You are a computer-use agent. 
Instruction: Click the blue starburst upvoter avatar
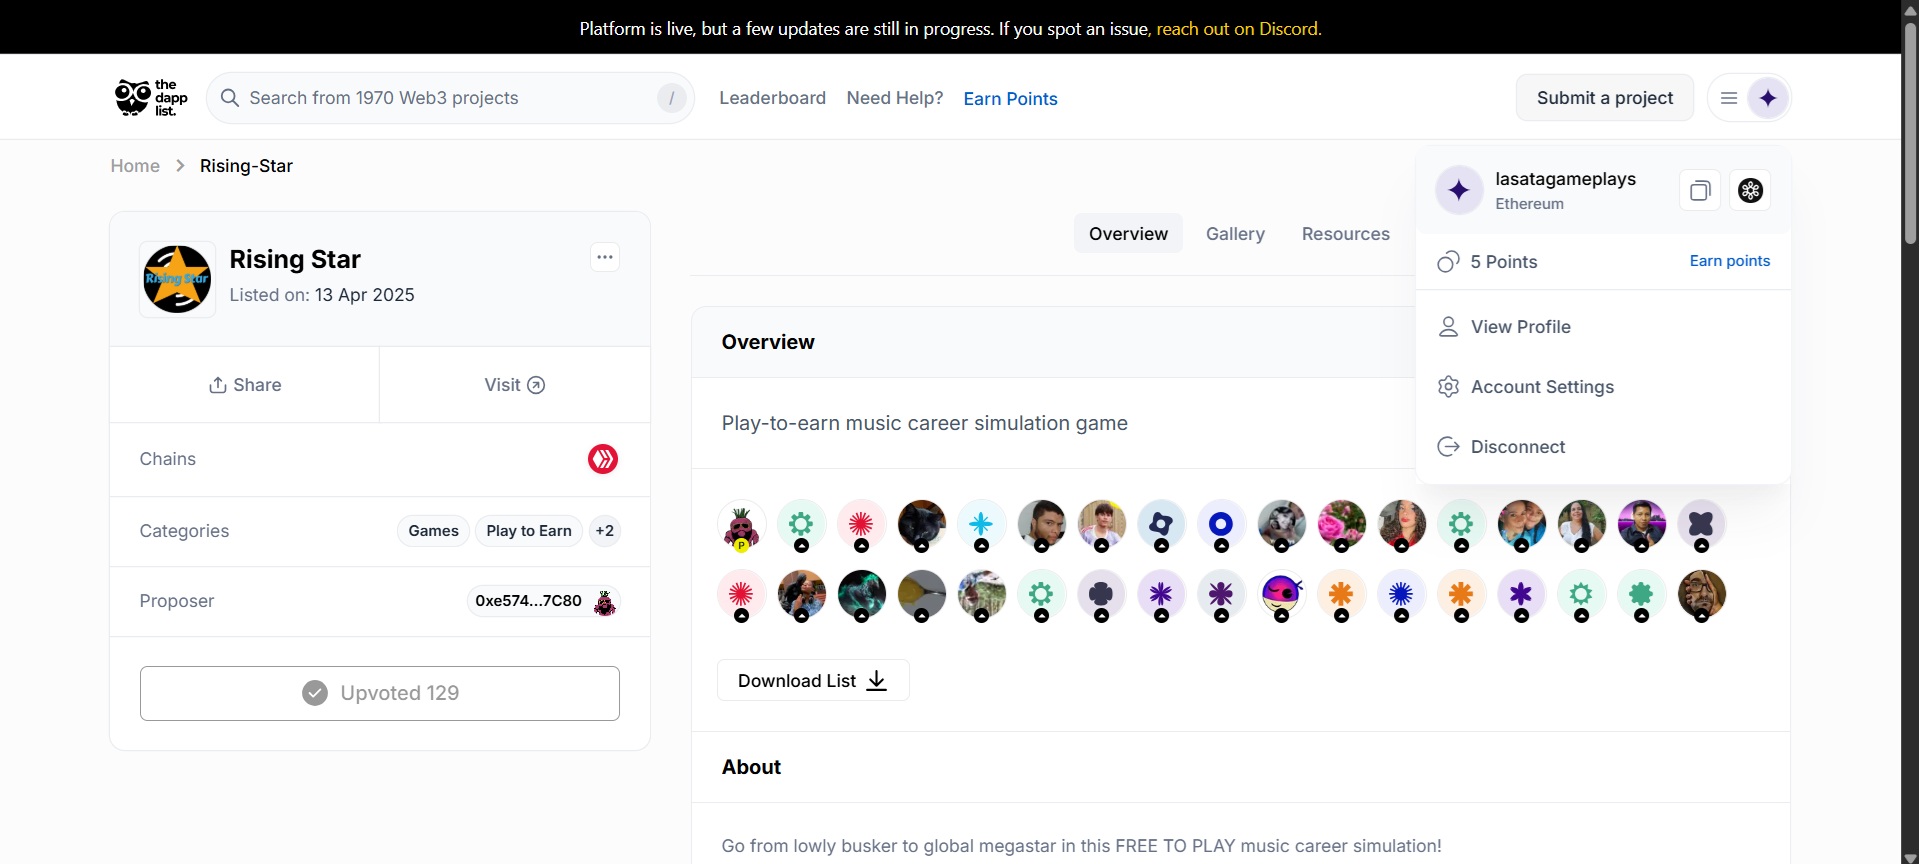pos(1401,595)
